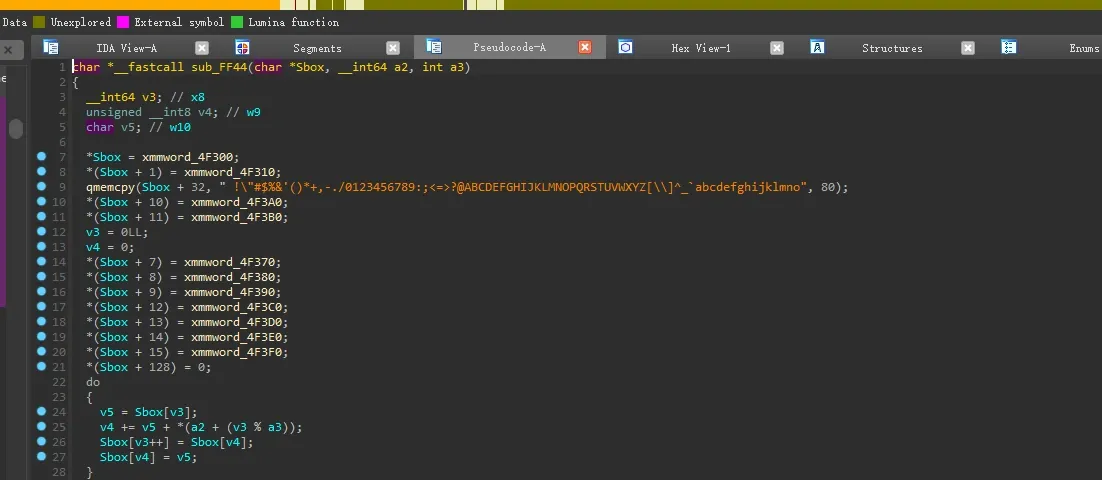
Task: Toggle breakpoint dot on line 27
Action: pyautogui.click(x=41, y=457)
